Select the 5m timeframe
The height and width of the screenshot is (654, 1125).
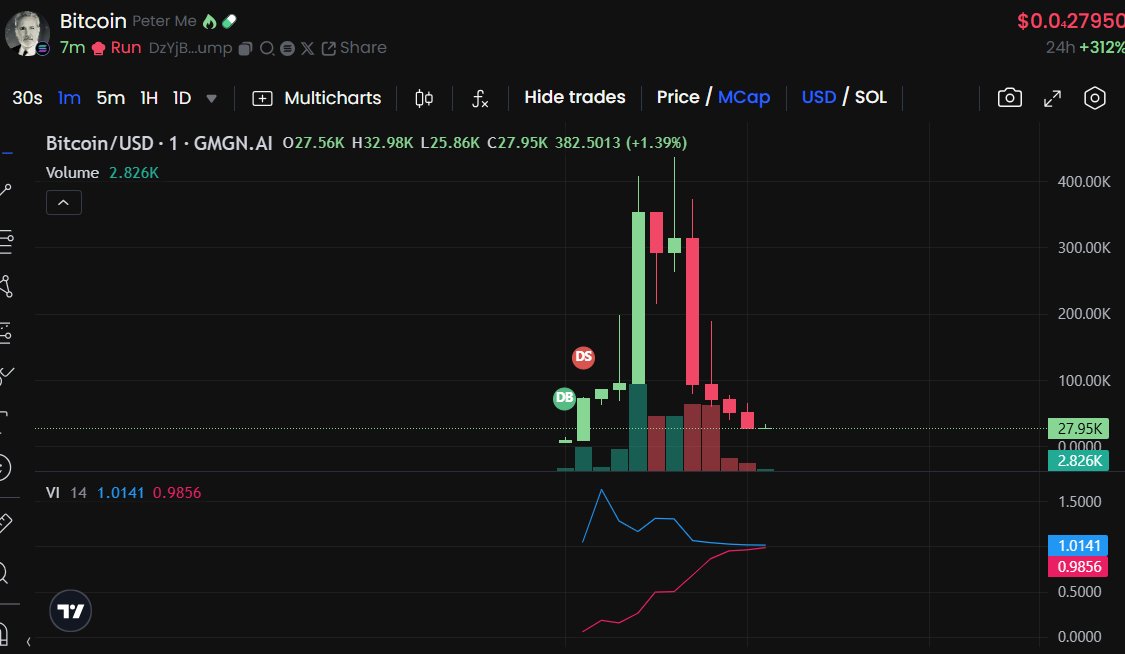[x=110, y=98]
